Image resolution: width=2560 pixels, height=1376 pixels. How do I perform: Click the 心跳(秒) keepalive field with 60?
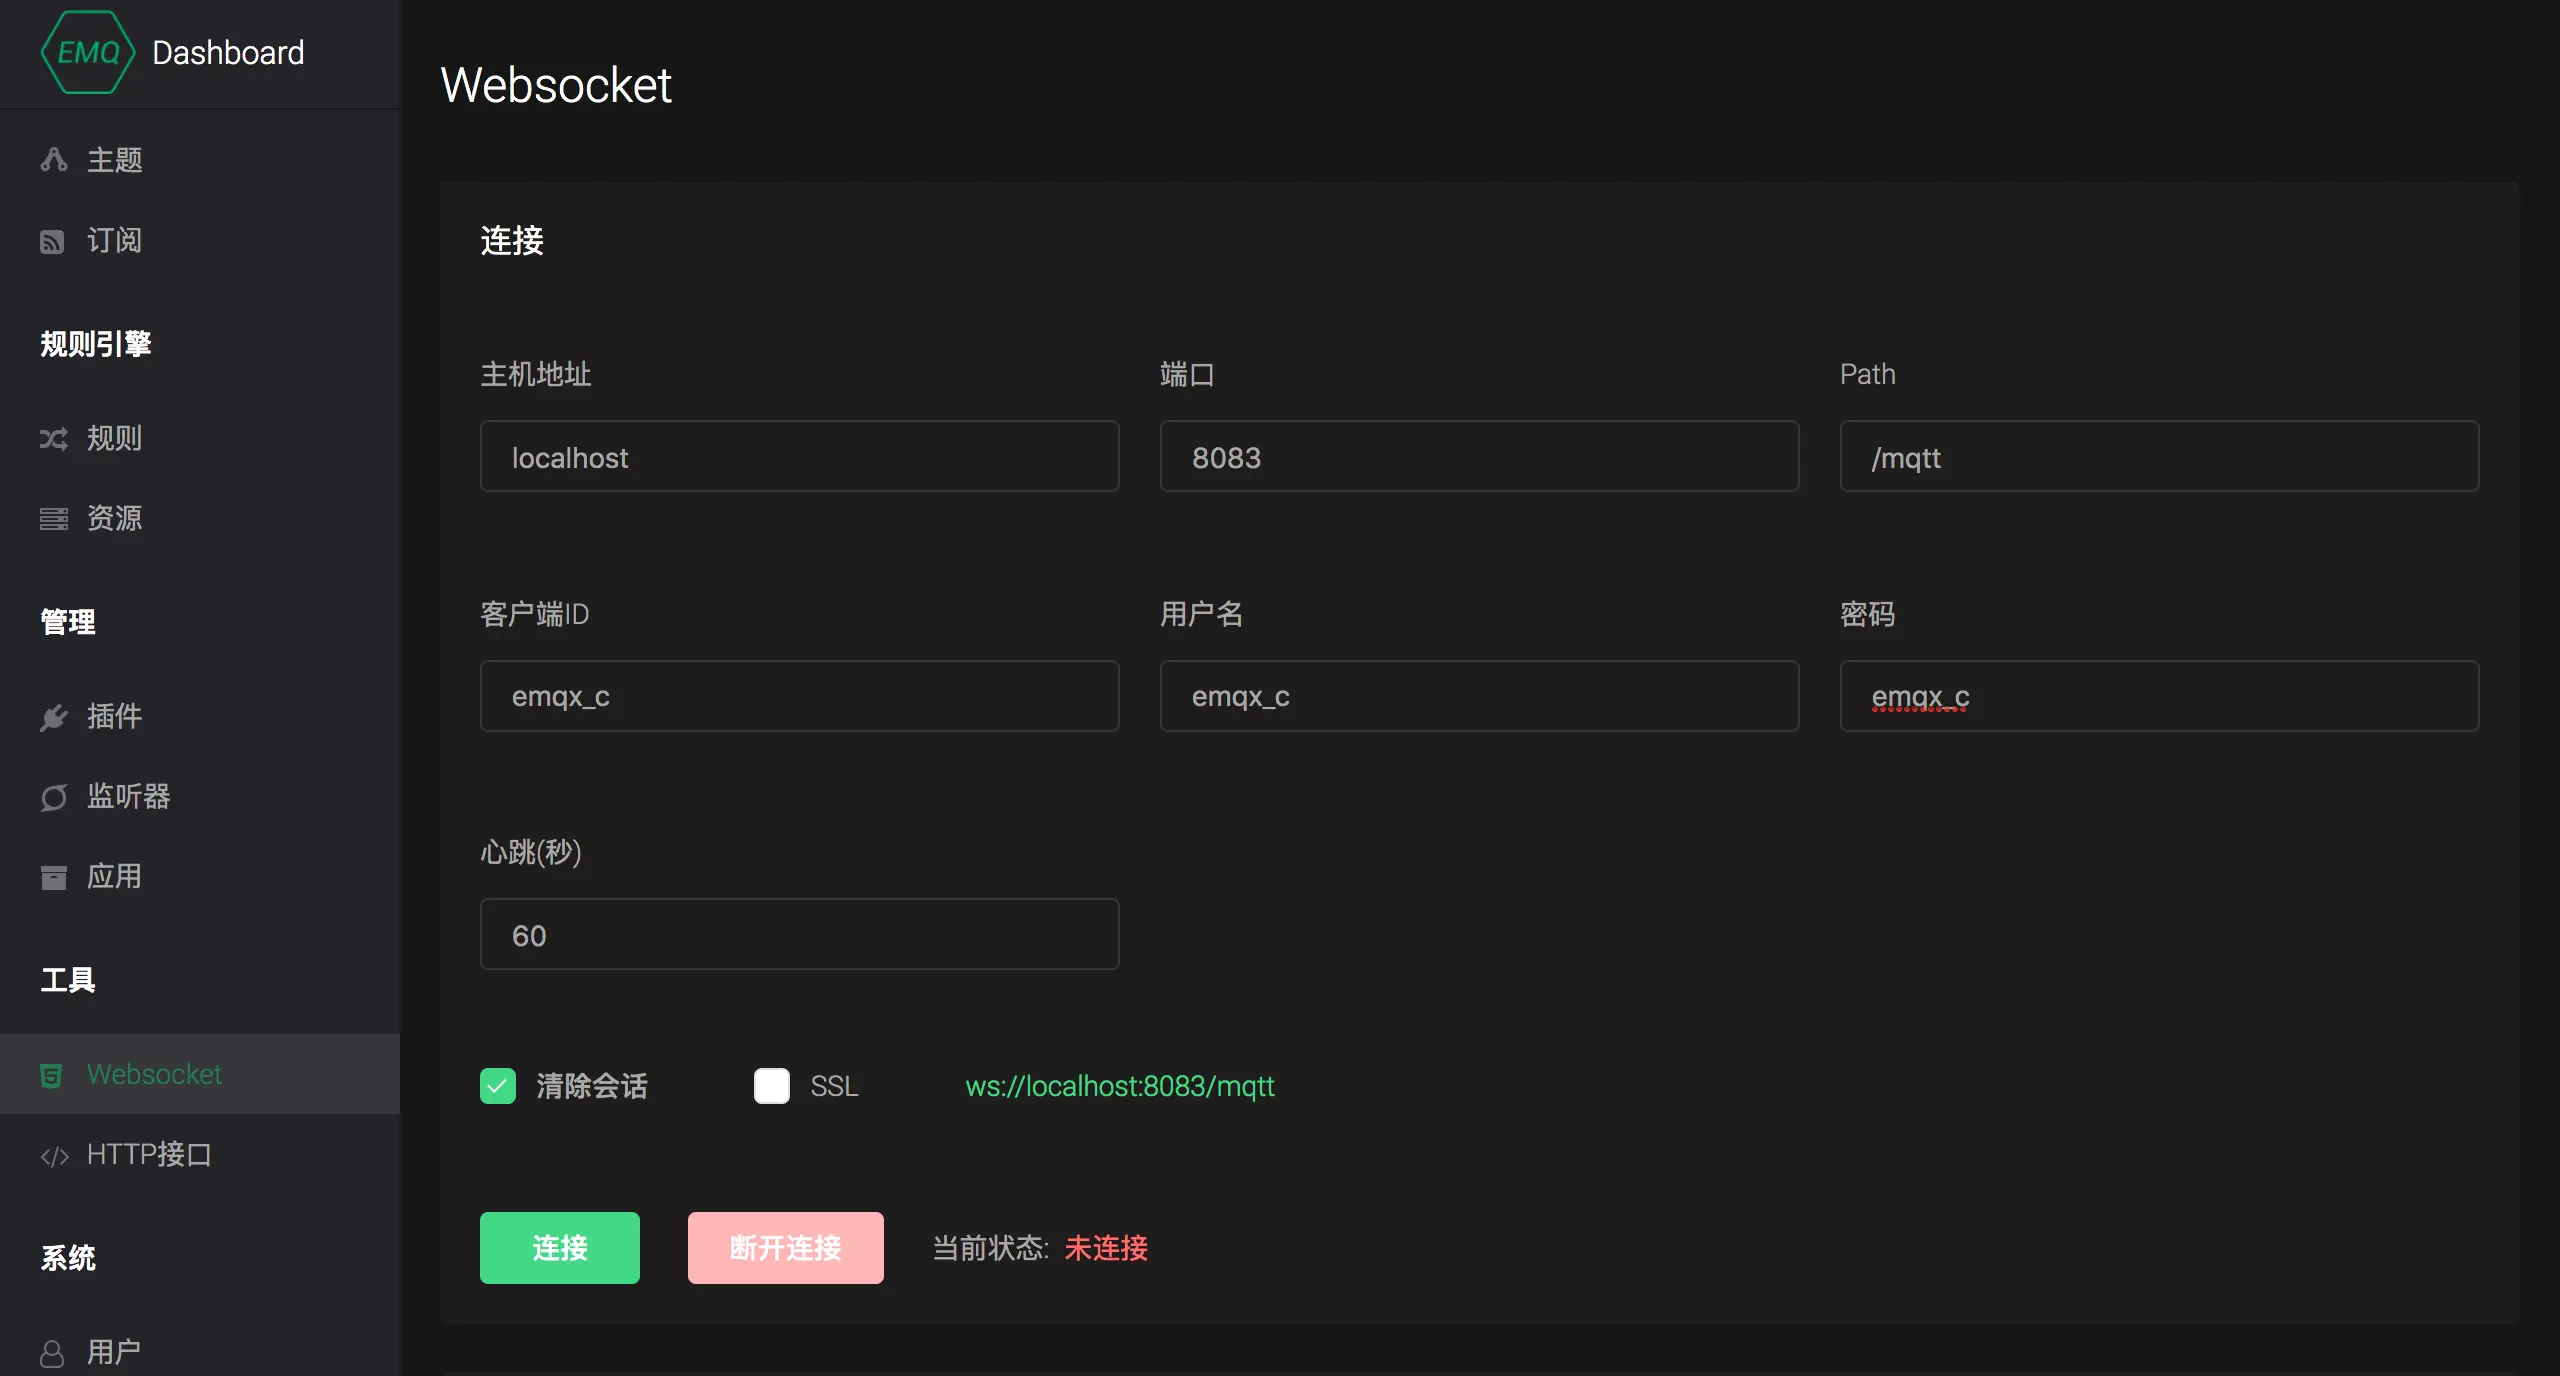798,934
